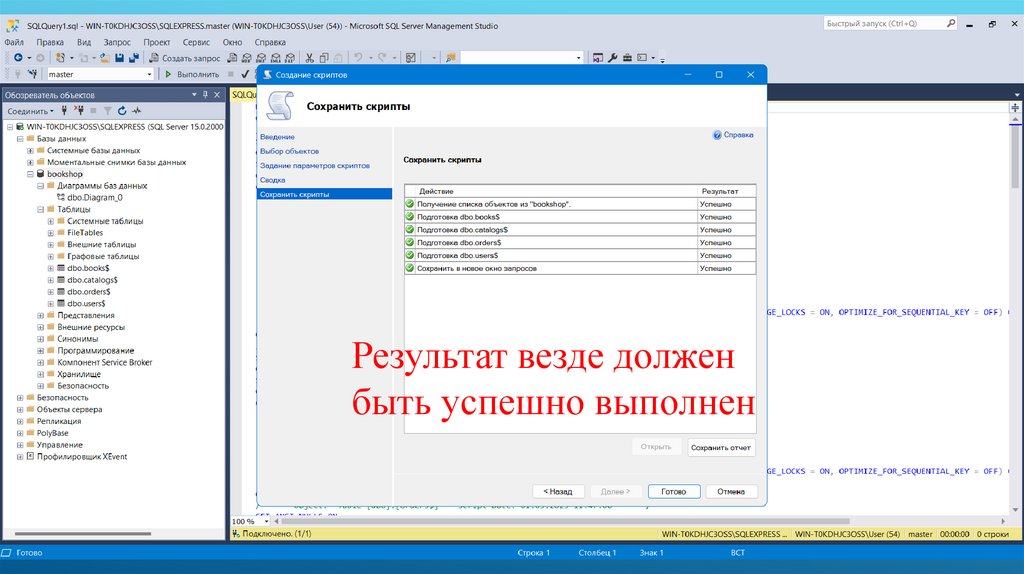Click the Object Explorer horizontal scrollbar
Screen dimensions: 1024x574
tap(82, 534)
